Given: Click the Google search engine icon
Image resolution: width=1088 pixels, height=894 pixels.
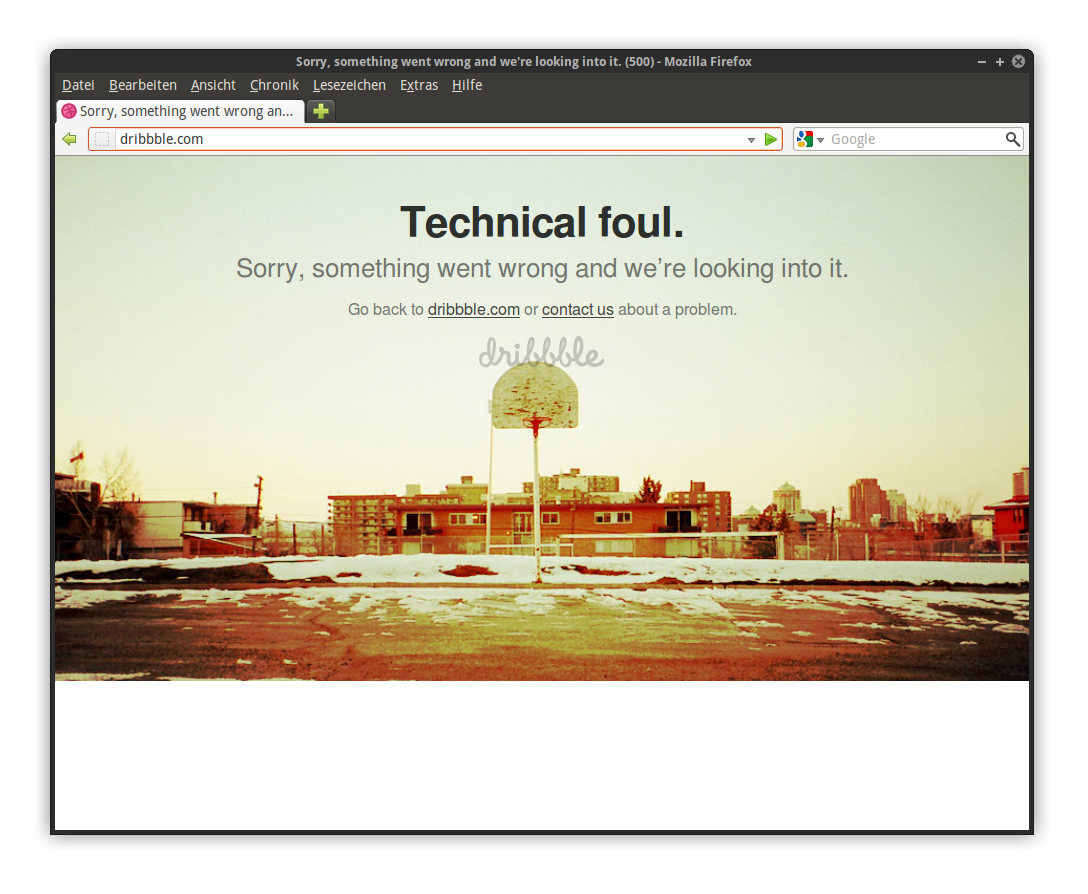Looking at the screenshot, I should pyautogui.click(x=805, y=139).
